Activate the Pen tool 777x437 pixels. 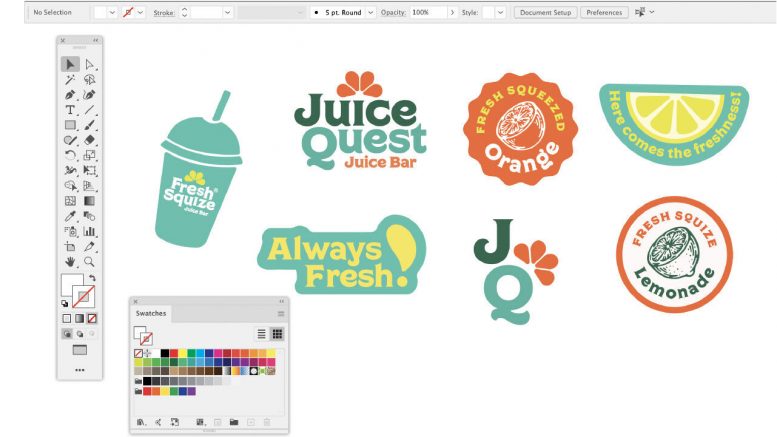(x=70, y=95)
